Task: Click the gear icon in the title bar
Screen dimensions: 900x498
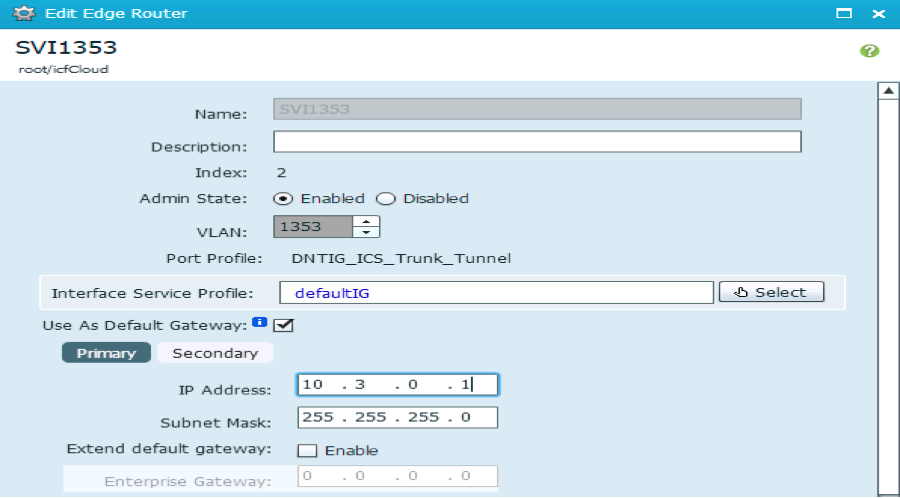Action: coord(17,14)
